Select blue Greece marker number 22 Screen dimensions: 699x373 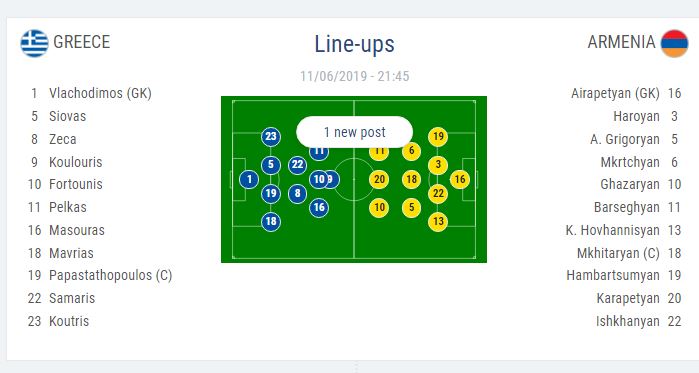(297, 165)
